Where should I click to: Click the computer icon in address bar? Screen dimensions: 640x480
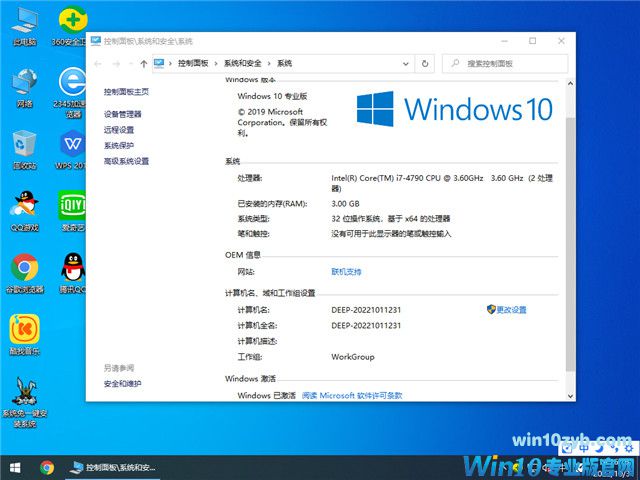coord(159,63)
